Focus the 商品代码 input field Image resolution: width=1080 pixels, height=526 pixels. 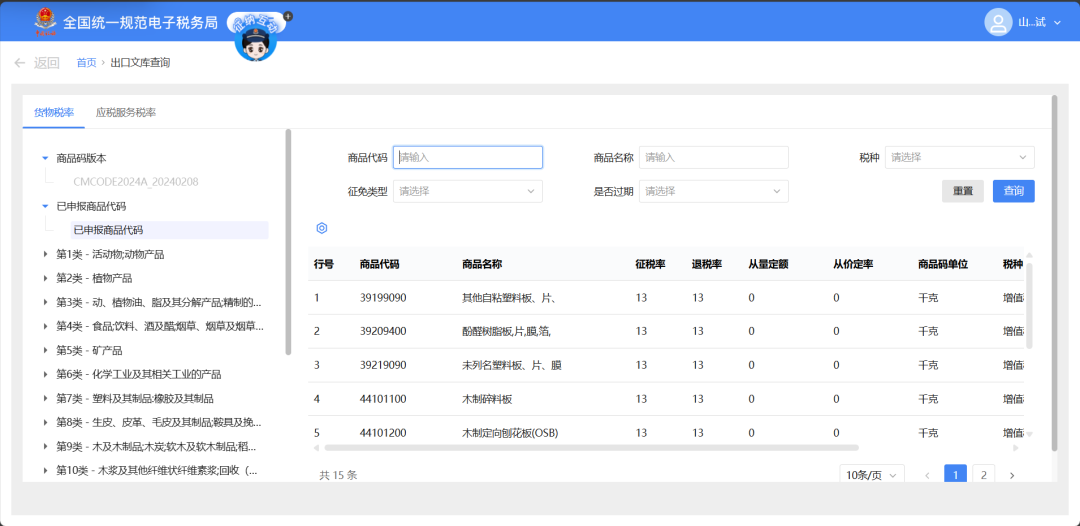click(468, 158)
